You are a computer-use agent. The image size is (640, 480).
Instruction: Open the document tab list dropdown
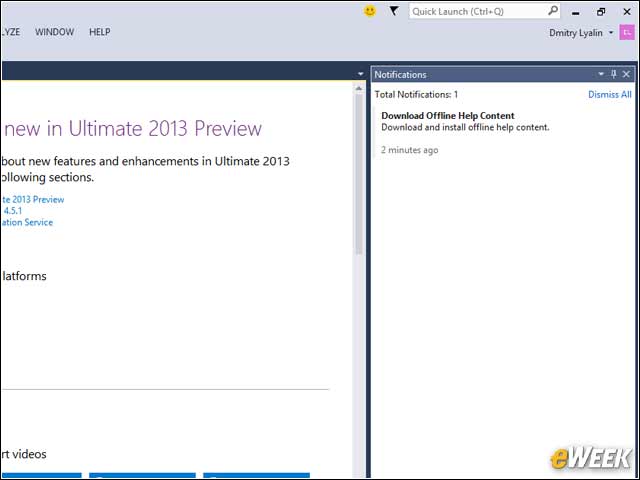[360, 74]
